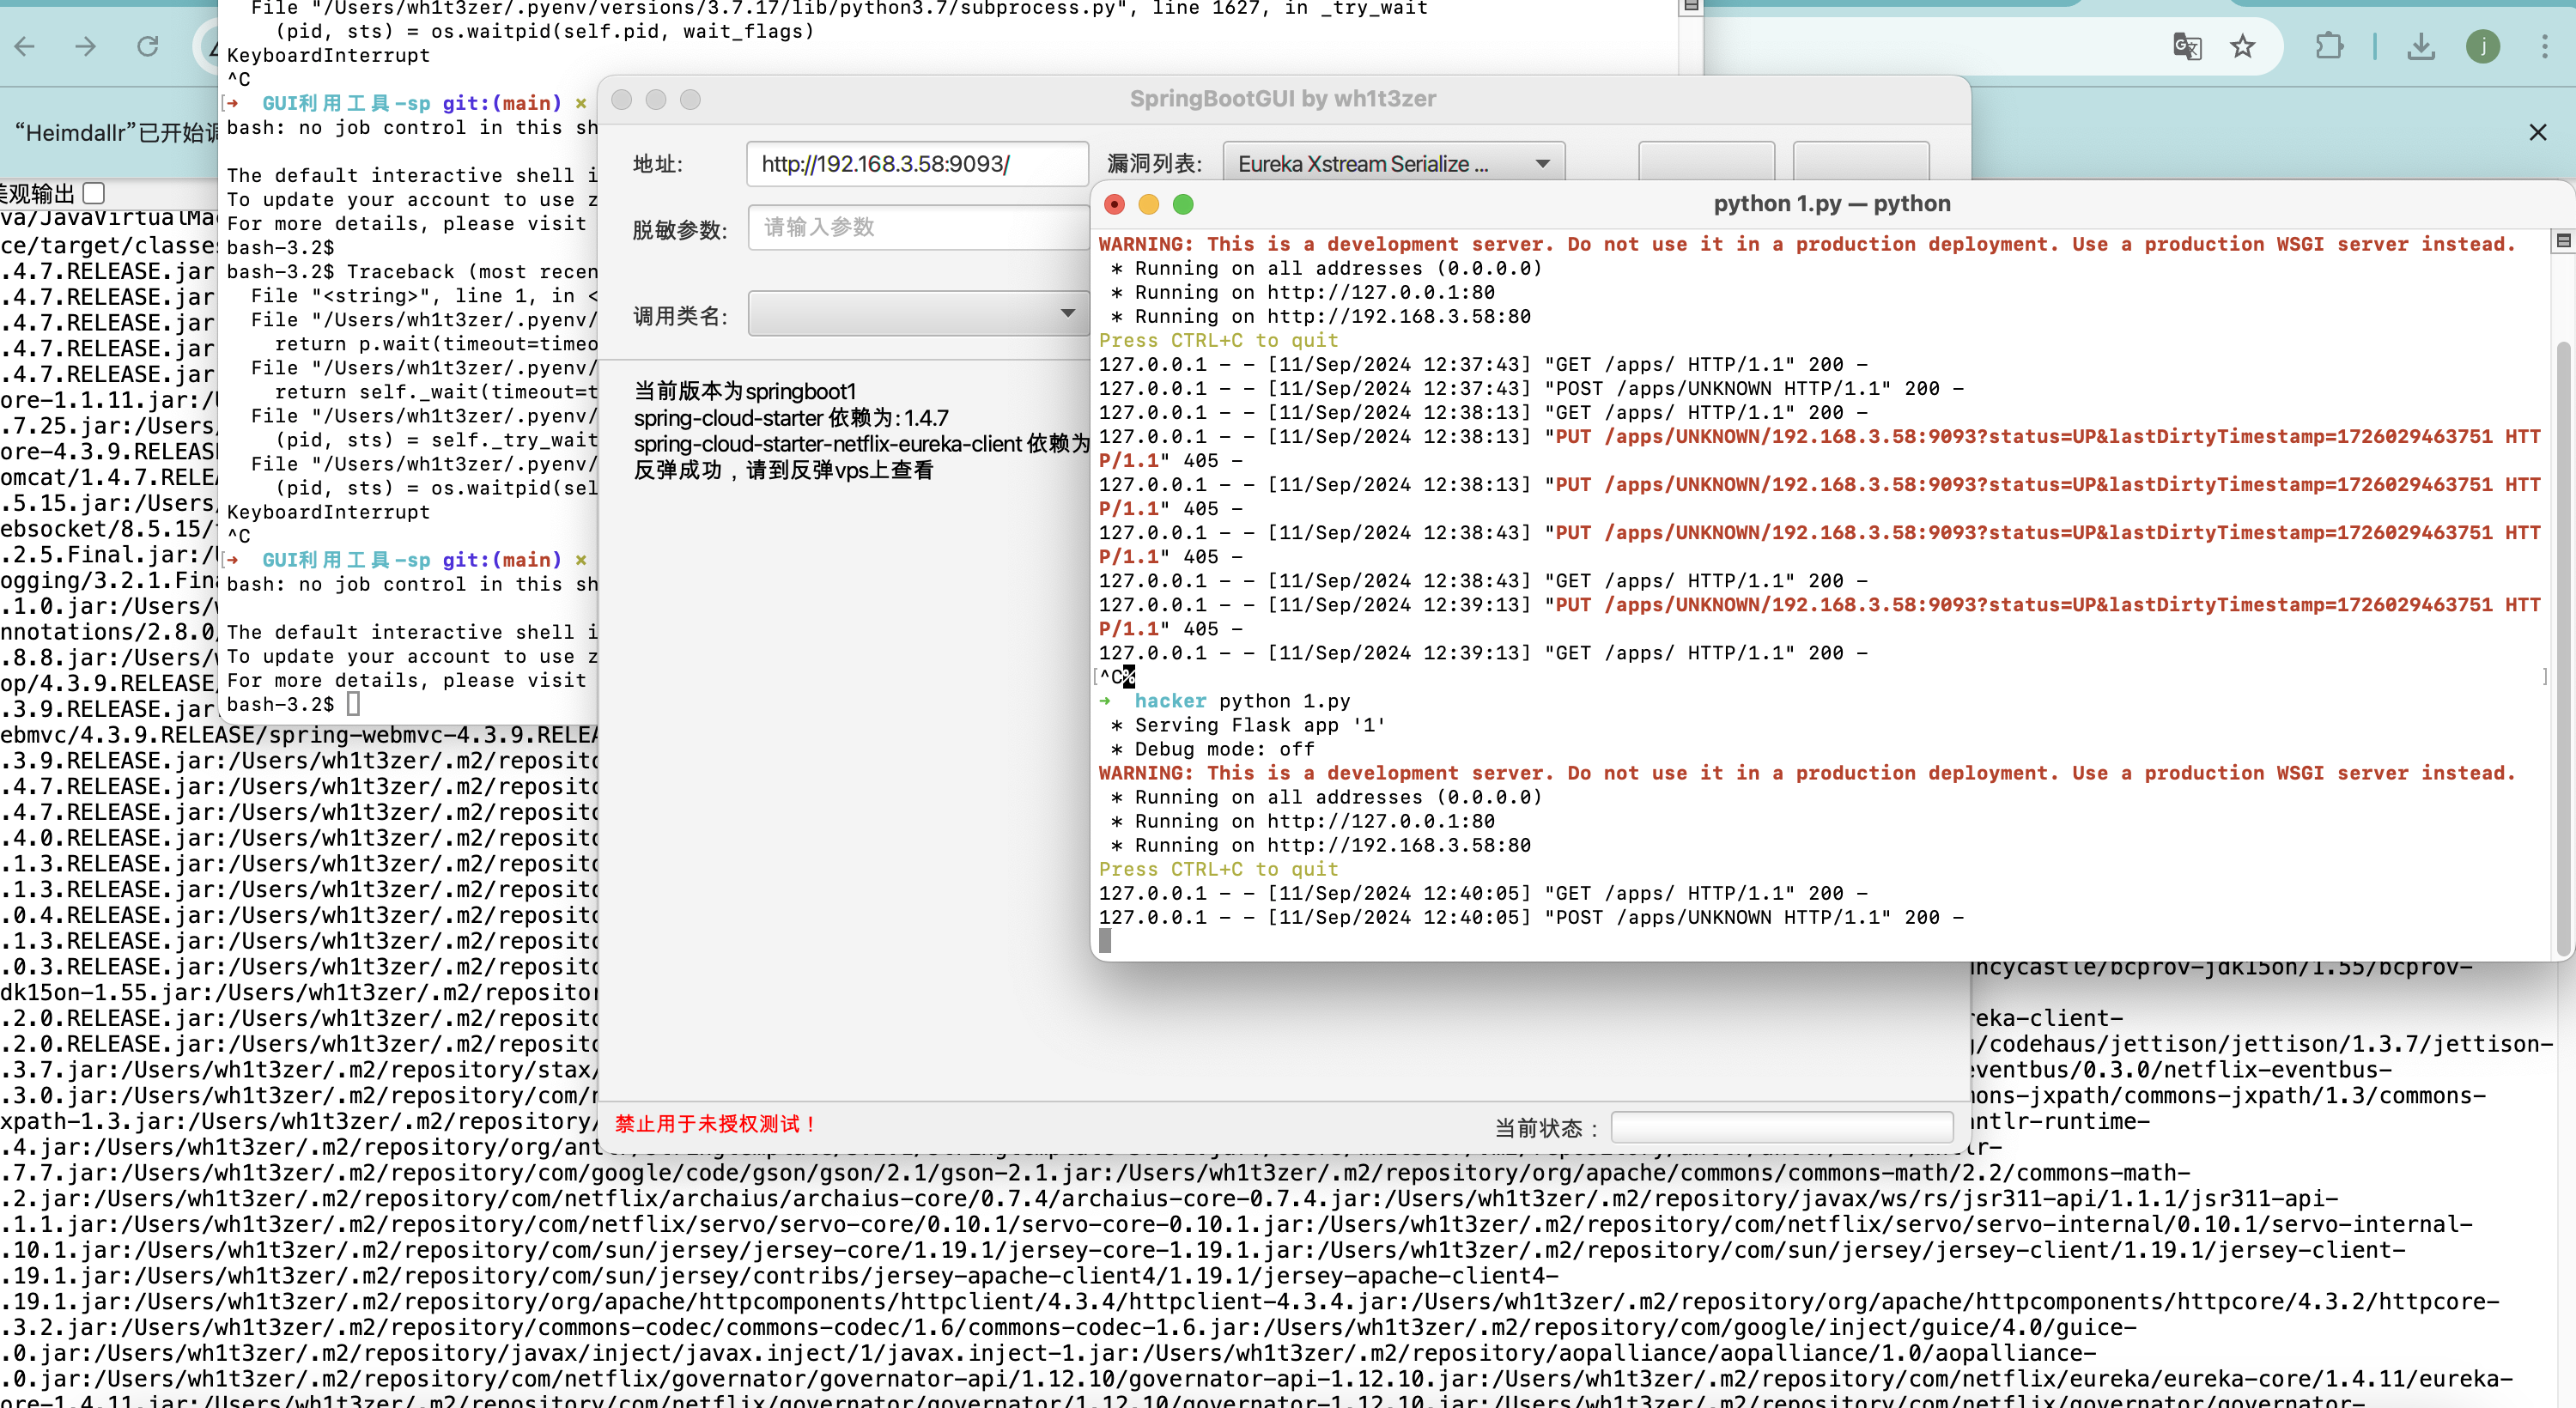Reload the browser page
The height and width of the screenshot is (1408, 2576).
pos(148,46)
